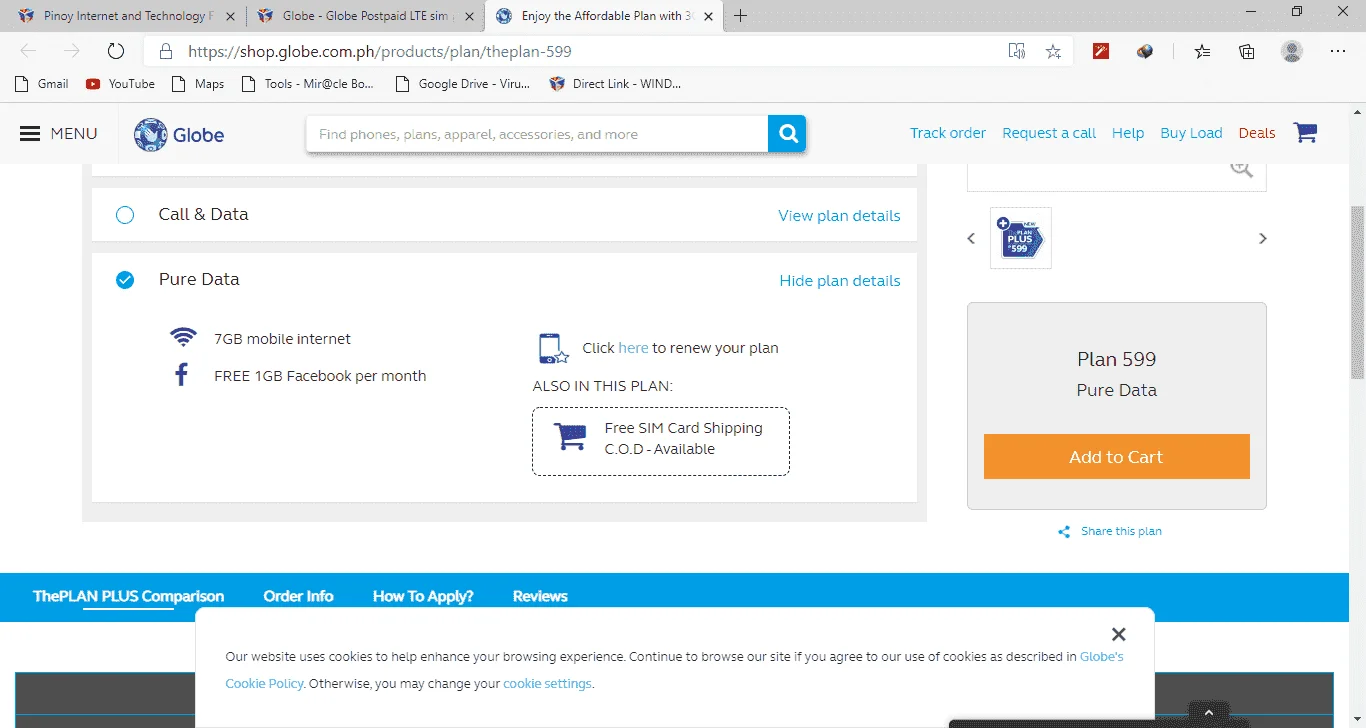Close the Pinoy Internet and Technology tab
Viewport: 1366px width, 728px height.
(x=230, y=16)
